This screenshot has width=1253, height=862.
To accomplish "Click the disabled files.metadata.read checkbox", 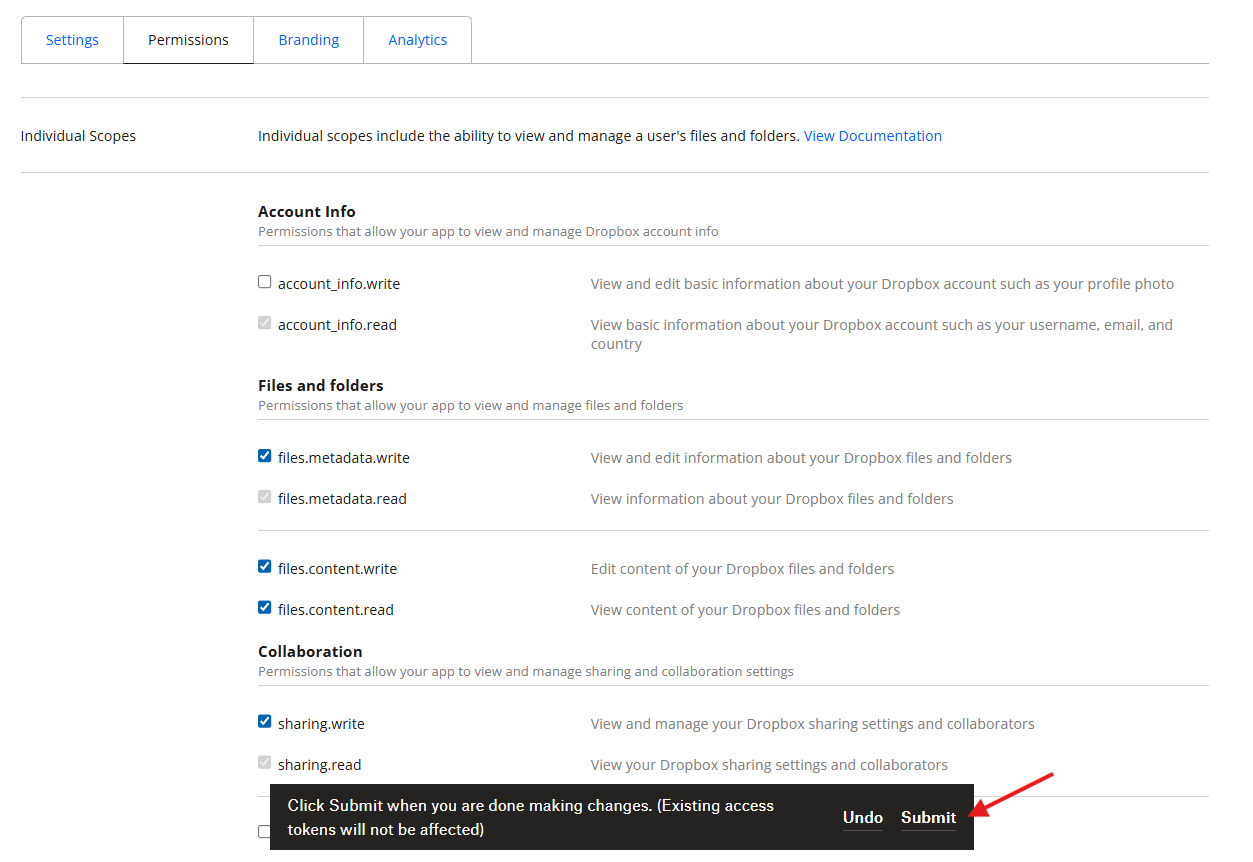I will 265,497.
